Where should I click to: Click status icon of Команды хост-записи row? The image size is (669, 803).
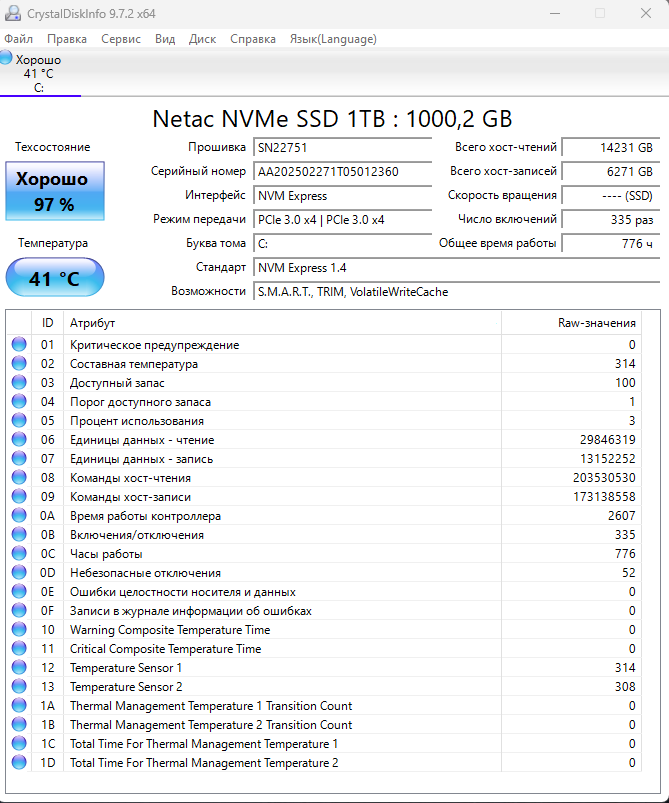(19, 496)
